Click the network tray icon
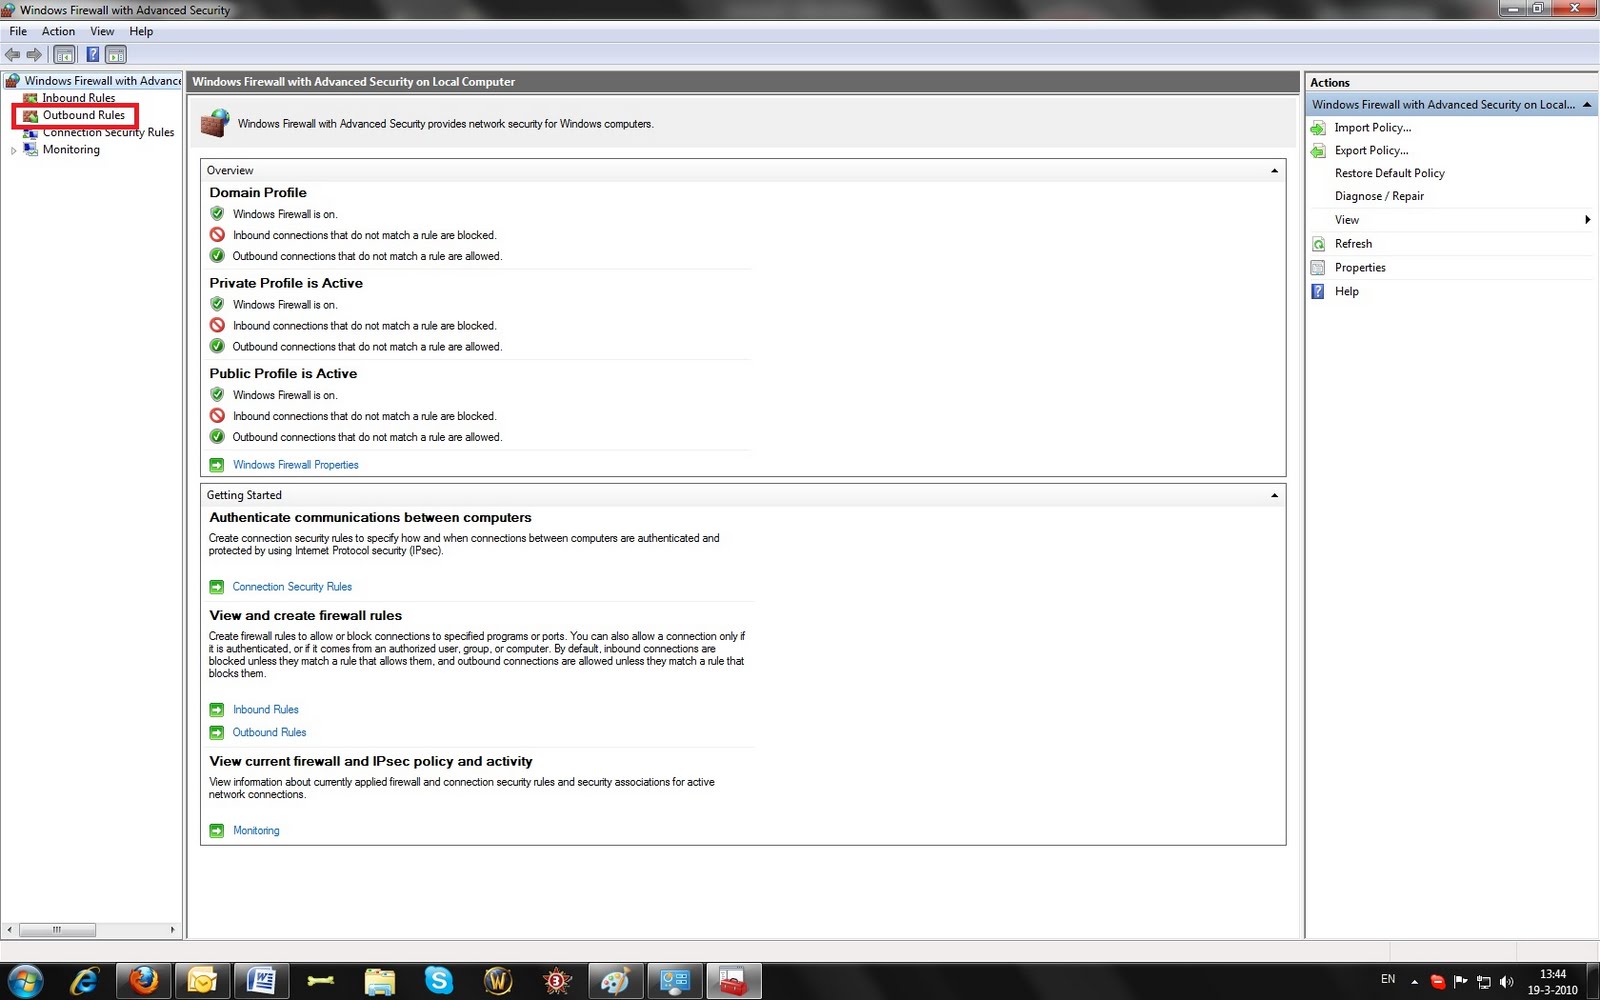Image resolution: width=1600 pixels, height=1000 pixels. (1484, 982)
